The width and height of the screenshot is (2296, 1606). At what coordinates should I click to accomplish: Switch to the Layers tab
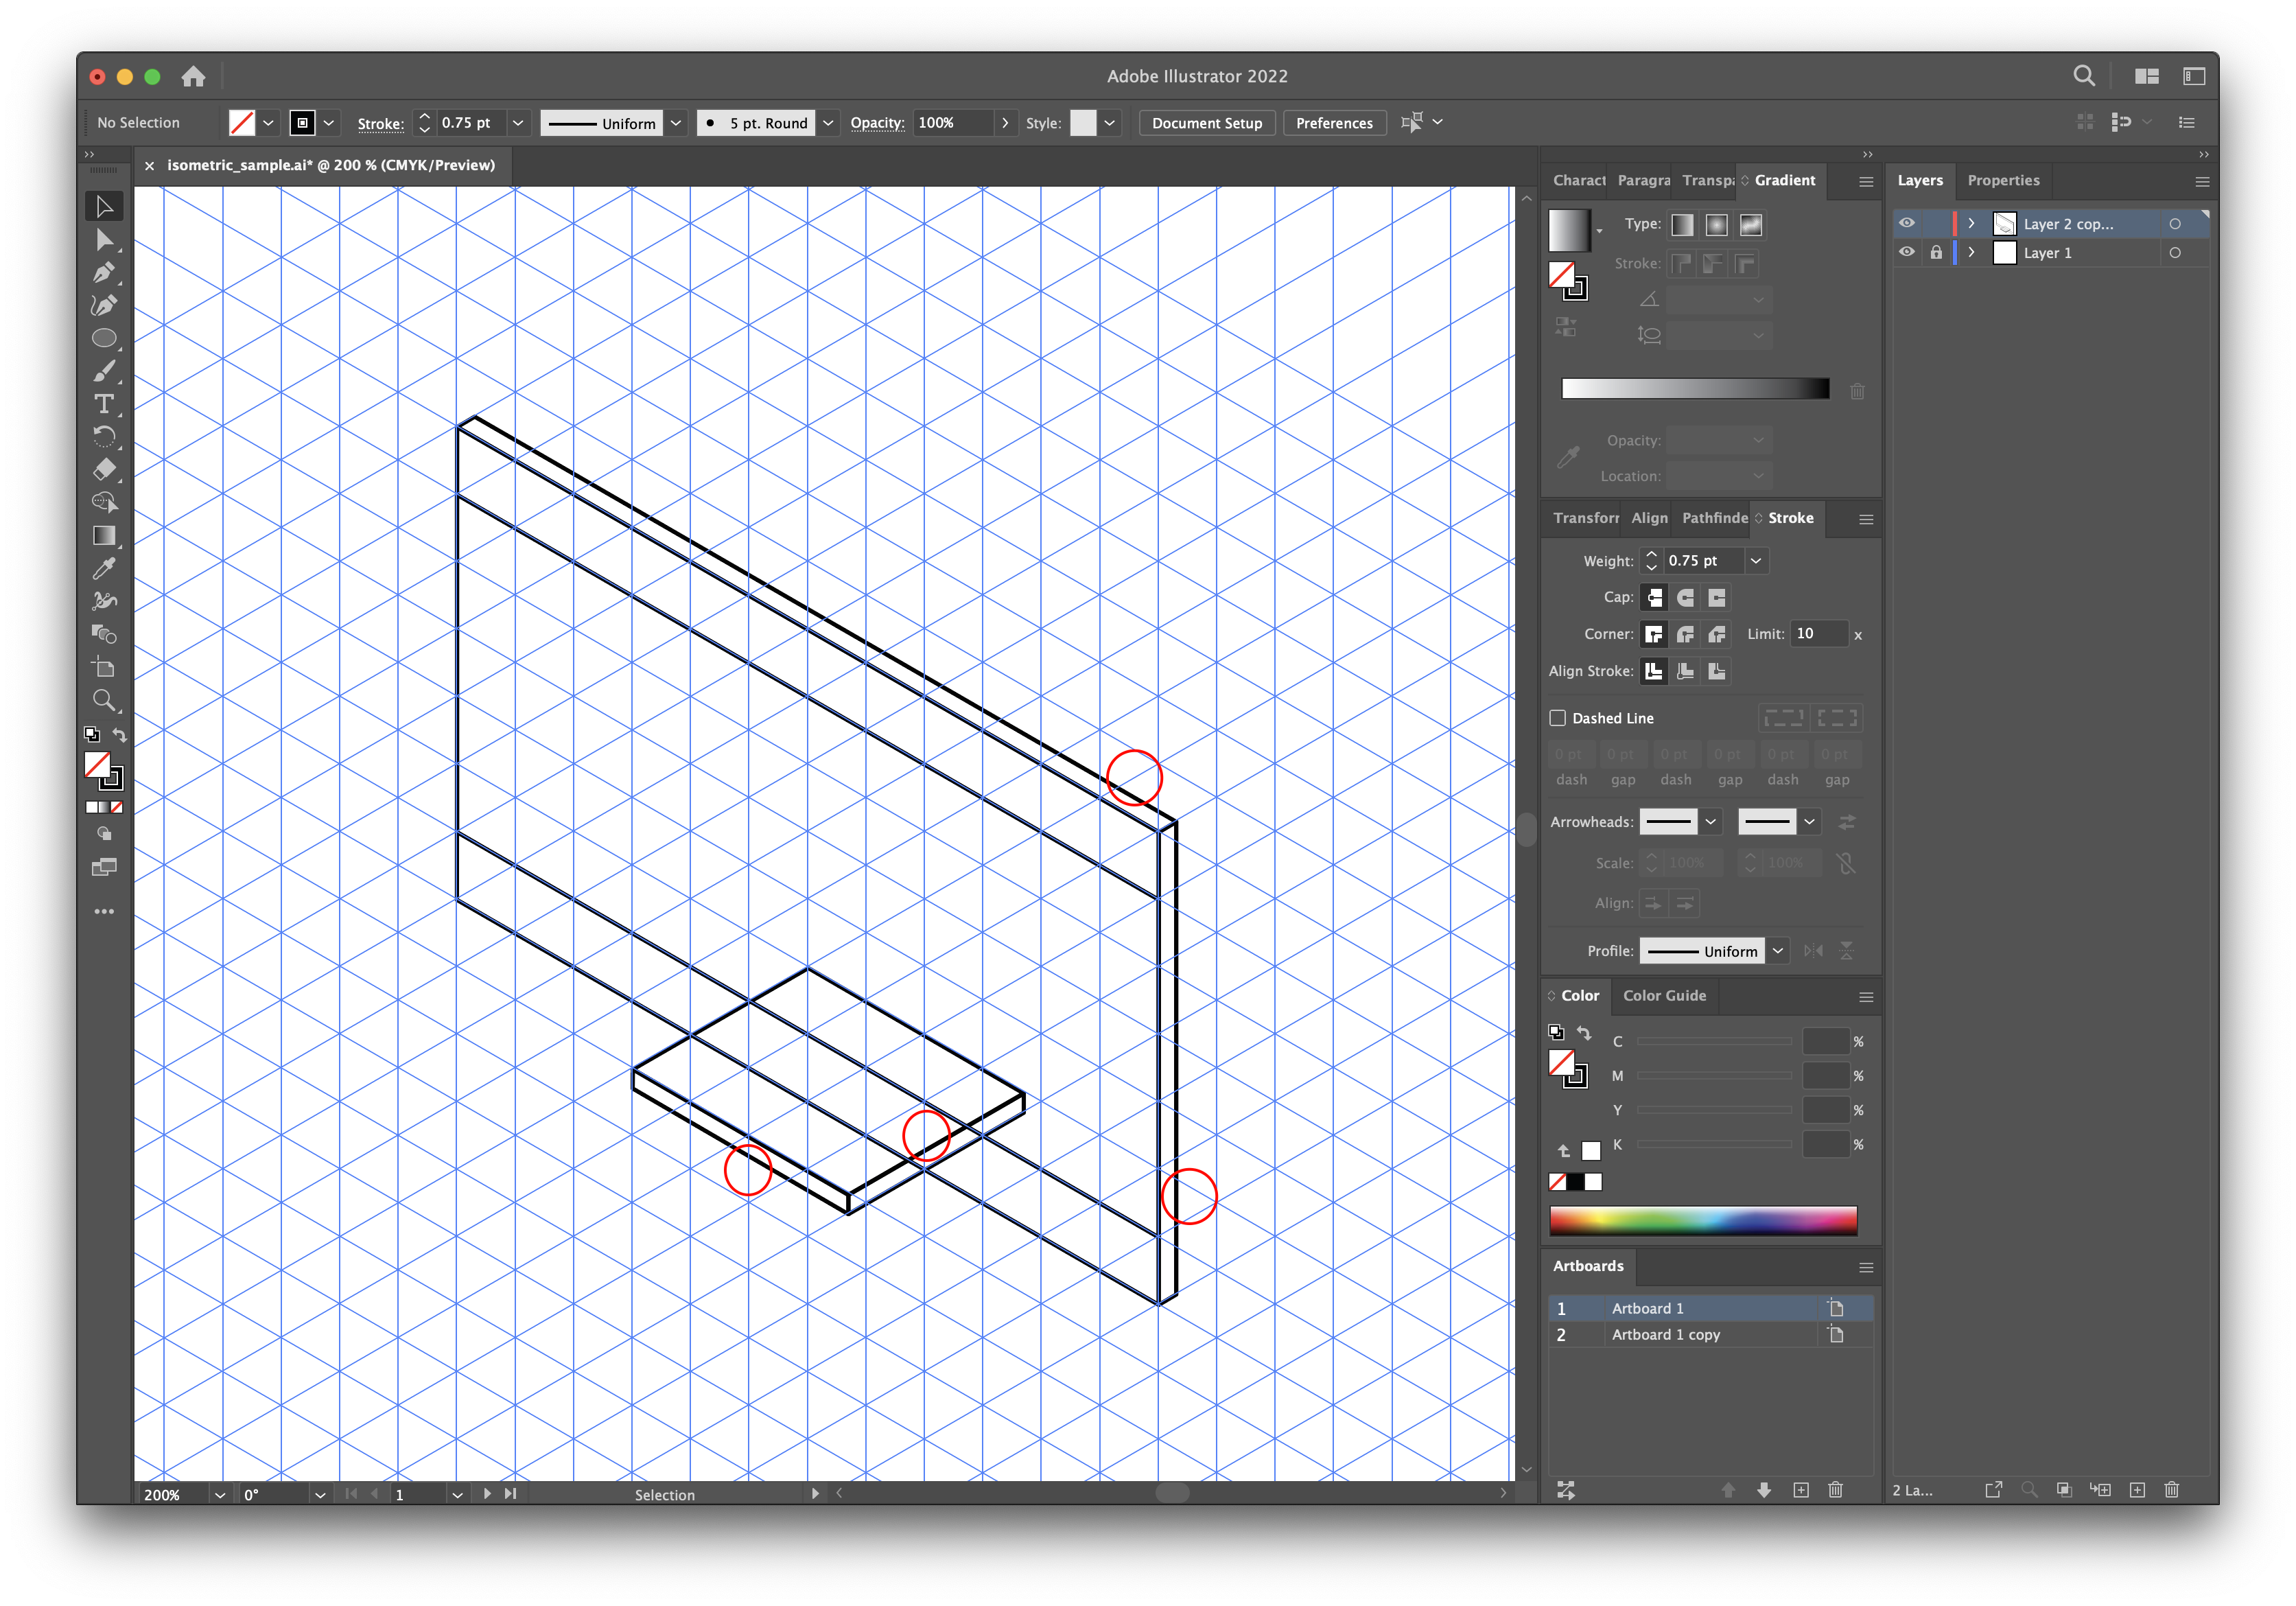pos(1920,180)
